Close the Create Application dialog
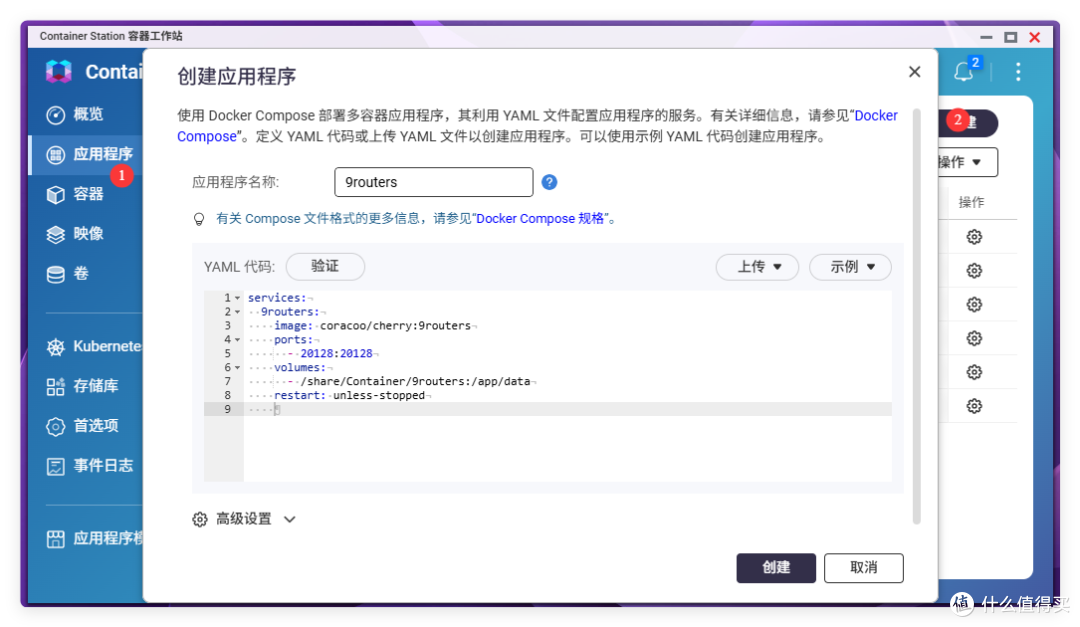 [x=915, y=72]
